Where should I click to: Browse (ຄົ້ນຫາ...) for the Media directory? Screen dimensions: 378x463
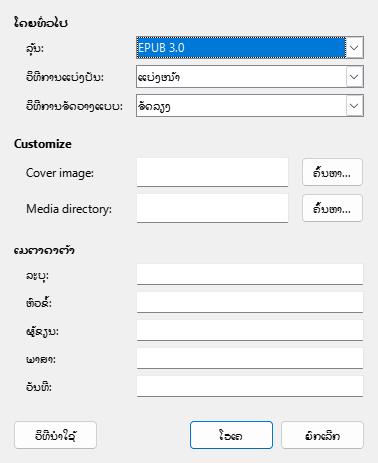click(x=332, y=208)
